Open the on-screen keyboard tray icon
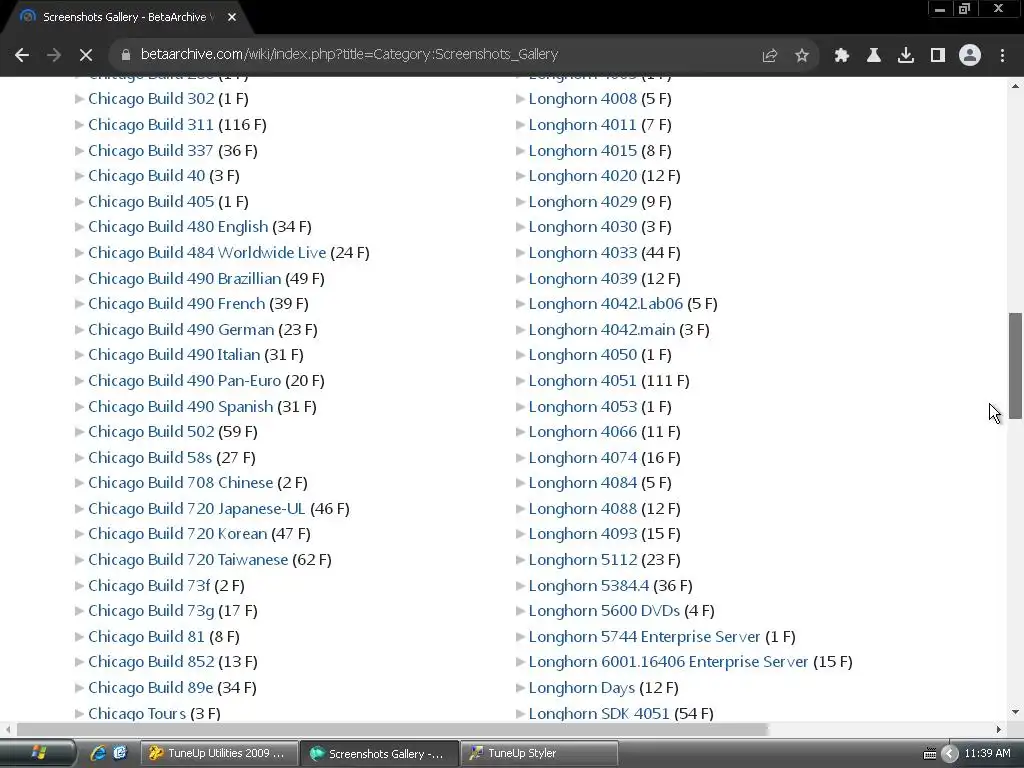The width and height of the screenshot is (1024, 768). [x=930, y=754]
